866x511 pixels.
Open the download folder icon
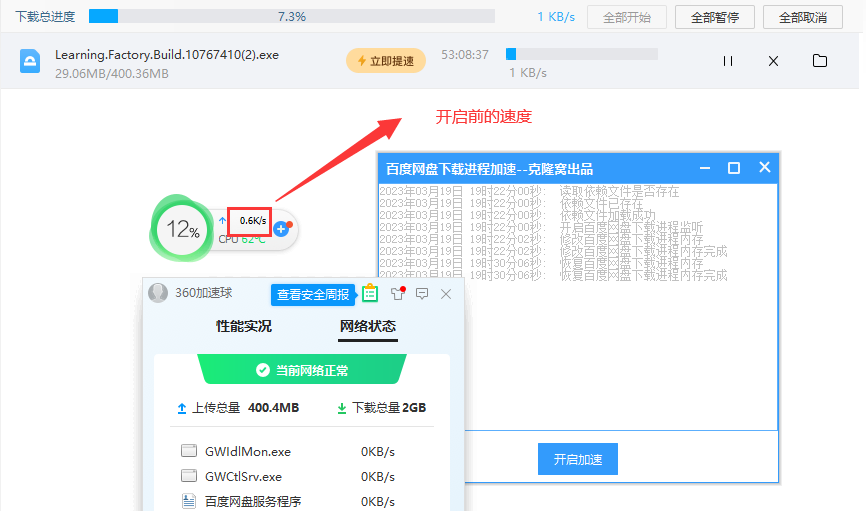coord(820,60)
